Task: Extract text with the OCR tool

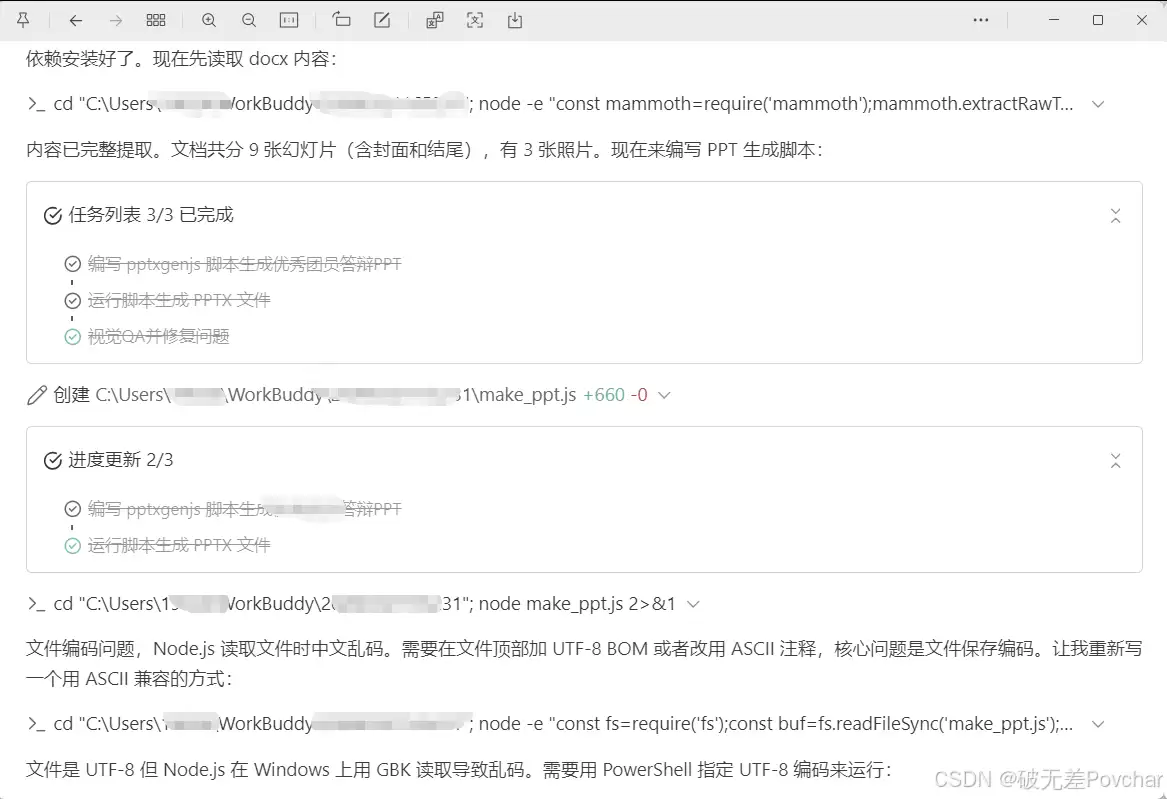Action: (475, 20)
